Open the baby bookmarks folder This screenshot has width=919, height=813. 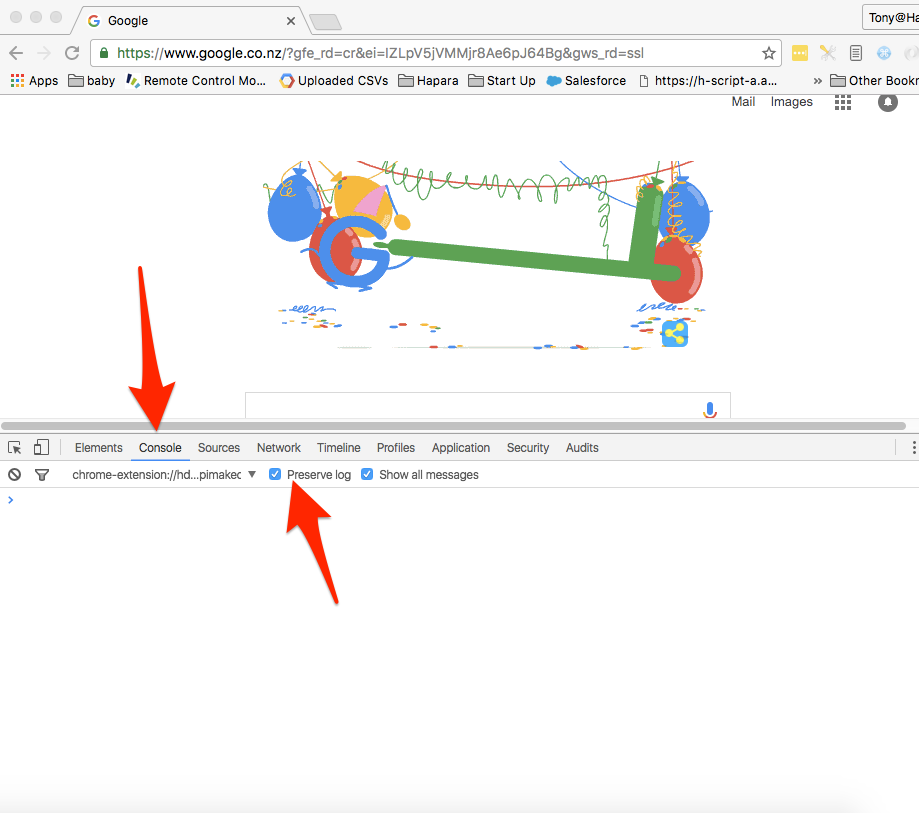(91, 81)
